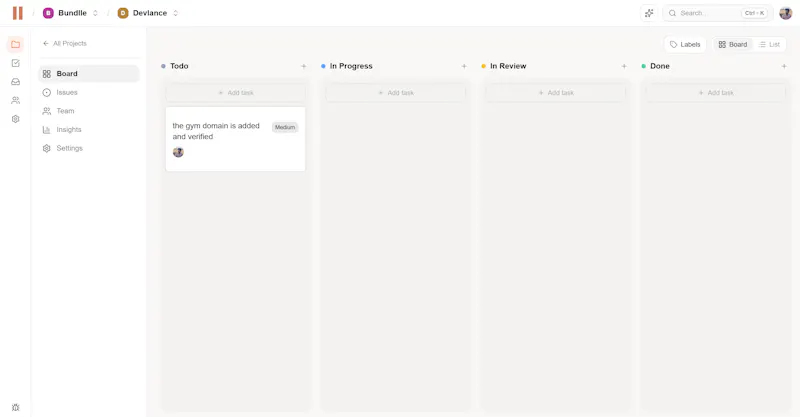The image size is (800, 417).
Task: Select Issues in the sidebar
Action: pos(89,92)
